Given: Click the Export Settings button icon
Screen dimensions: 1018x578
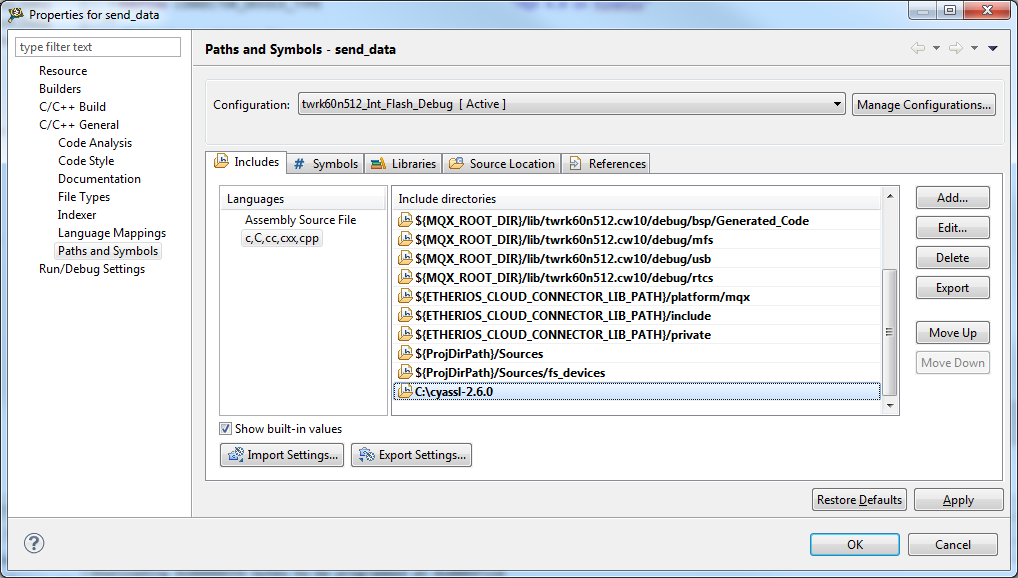Looking at the screenshot, I should click(367, 455).
